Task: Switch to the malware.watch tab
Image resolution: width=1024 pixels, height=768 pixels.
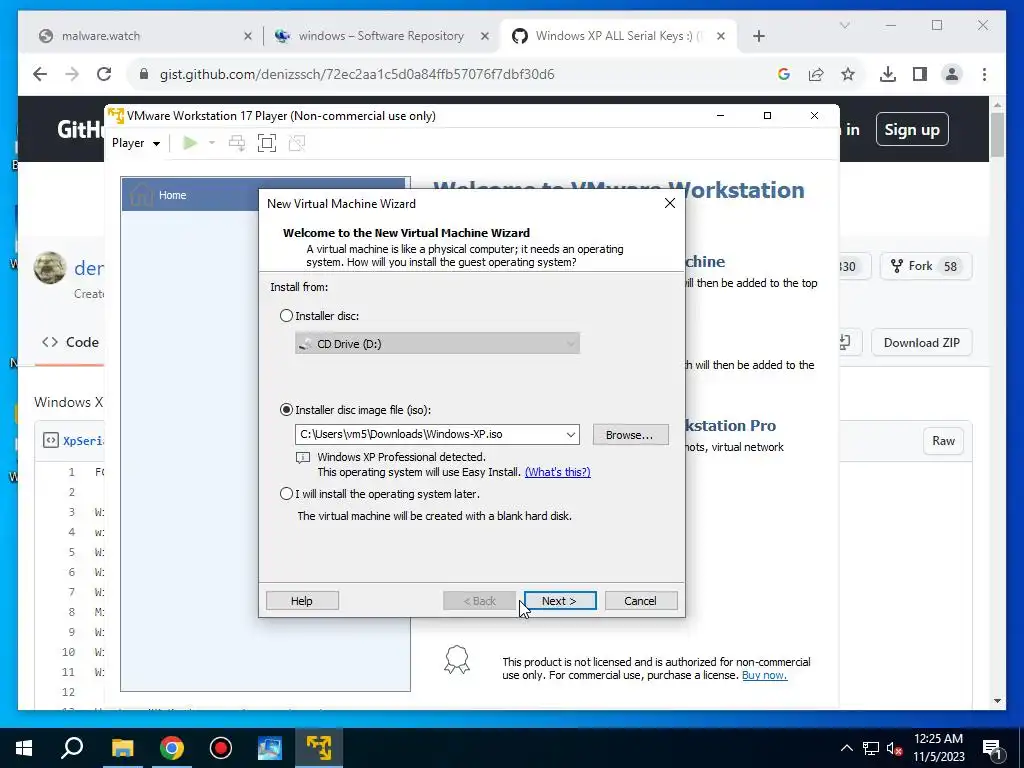Action: click(x=144, y=36)
